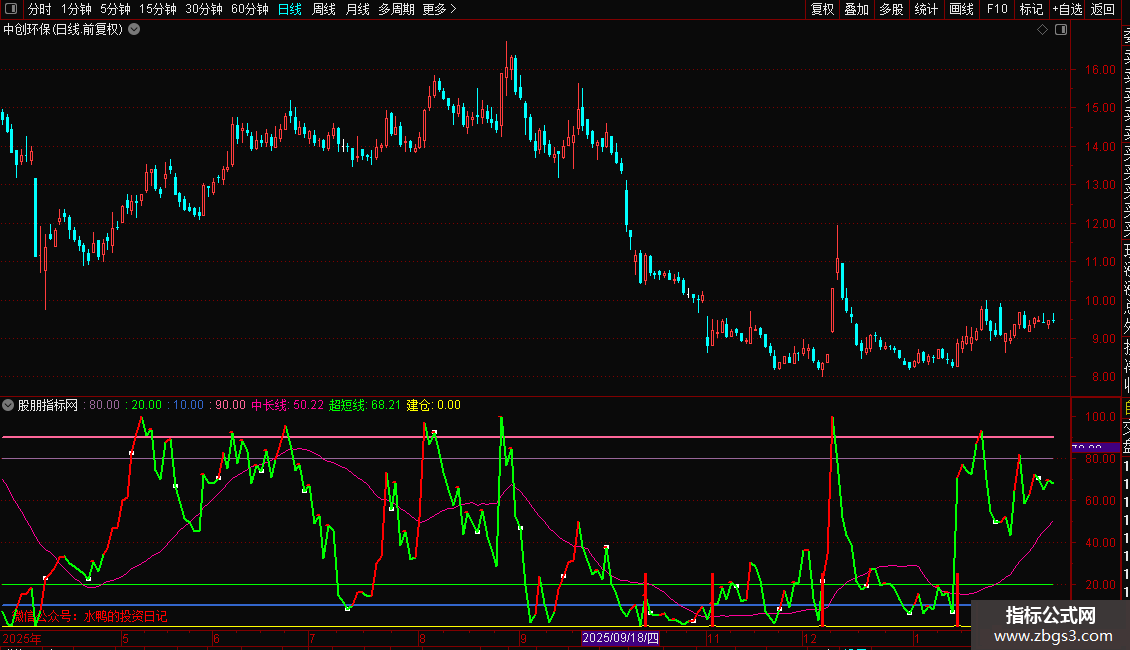The height and width of the screenshot is (650, 1130).
Task: Expand the 股朋指标网 indicator dropdown arrow
Action: tap(9, 405)
